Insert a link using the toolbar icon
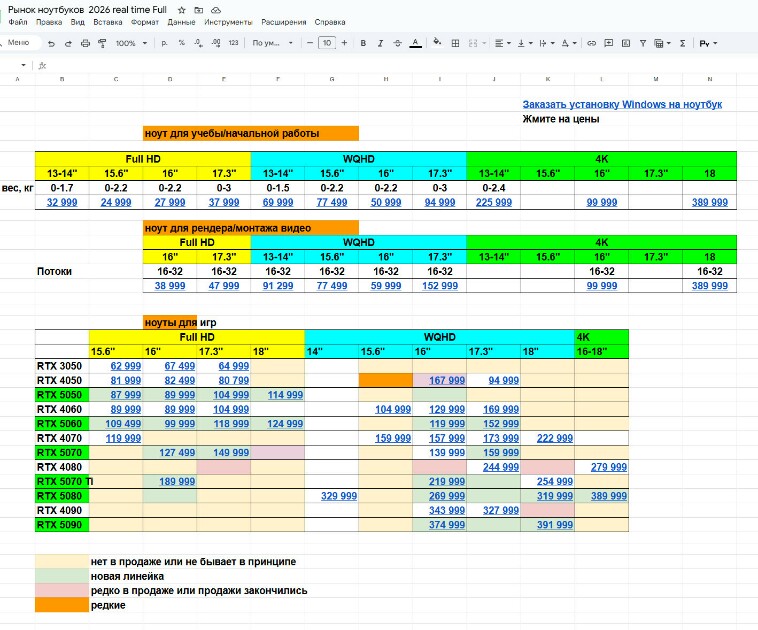This screenshot has height=630, width=758. (591, 44)
